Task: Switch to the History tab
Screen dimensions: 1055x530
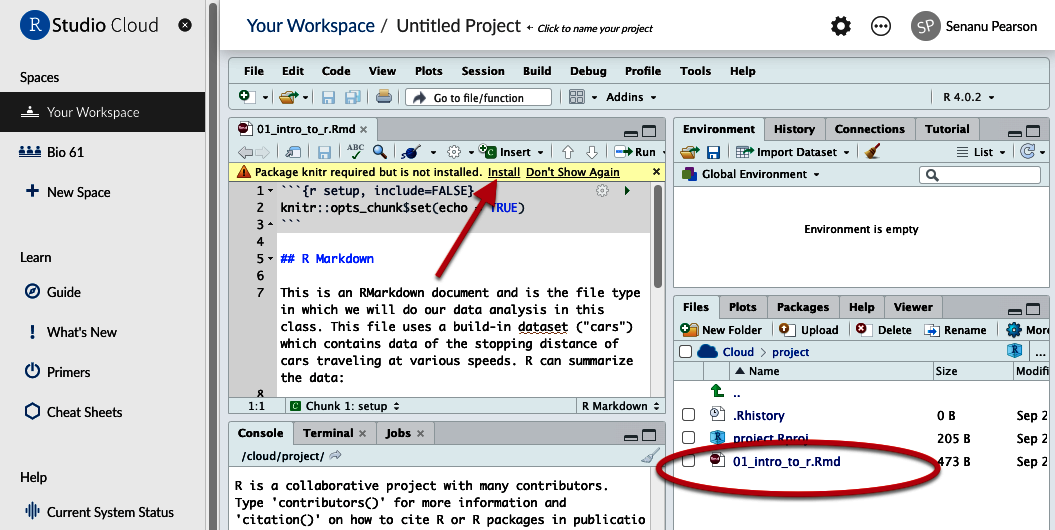Action: (794, 129)
